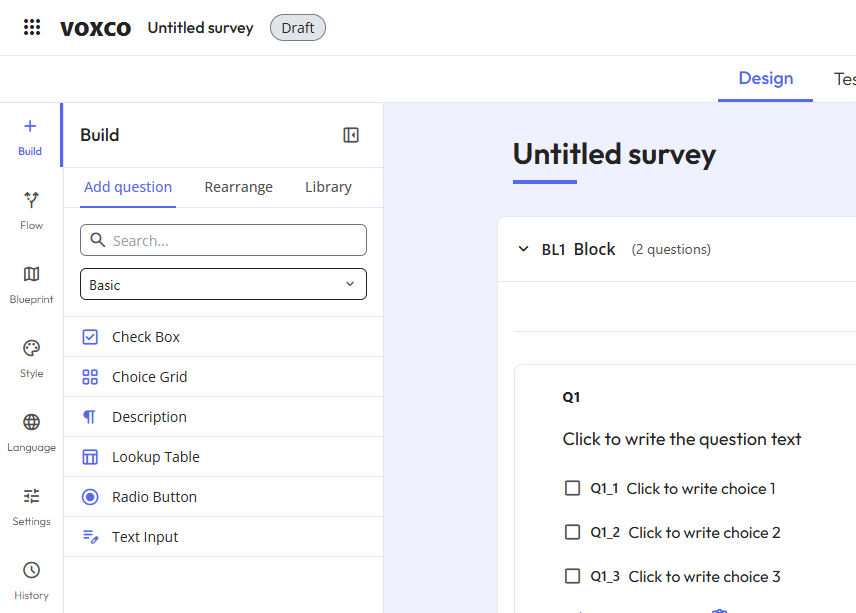856x613 pixels.
Task: Click to write the Q1 question text
Action: pos(682,439)
